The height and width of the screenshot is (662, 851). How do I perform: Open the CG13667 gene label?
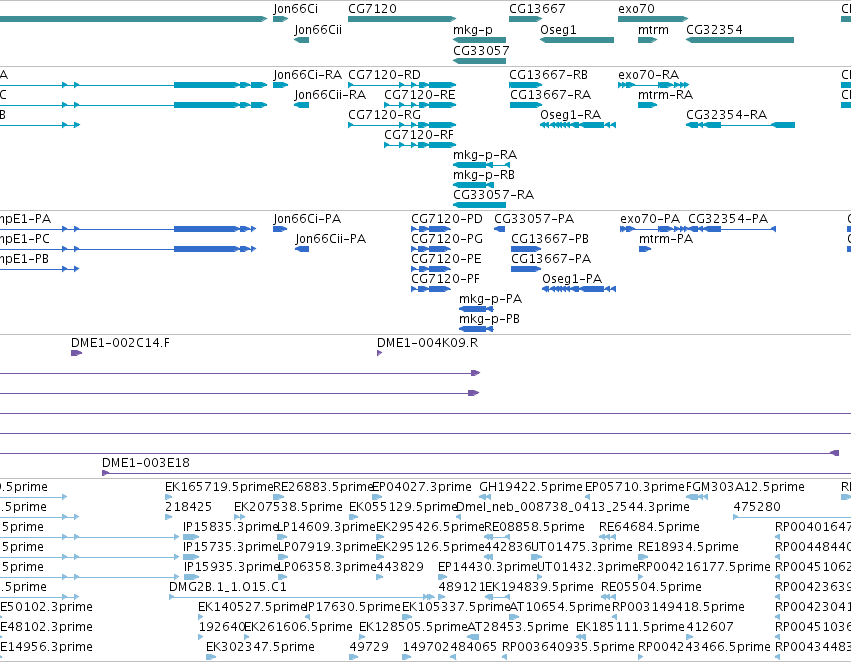pyautogui.click(x=537, y=9)
